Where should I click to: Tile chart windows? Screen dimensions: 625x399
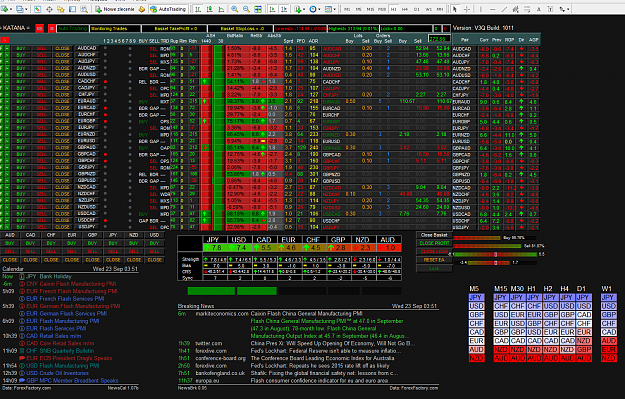tap(257, 9)
